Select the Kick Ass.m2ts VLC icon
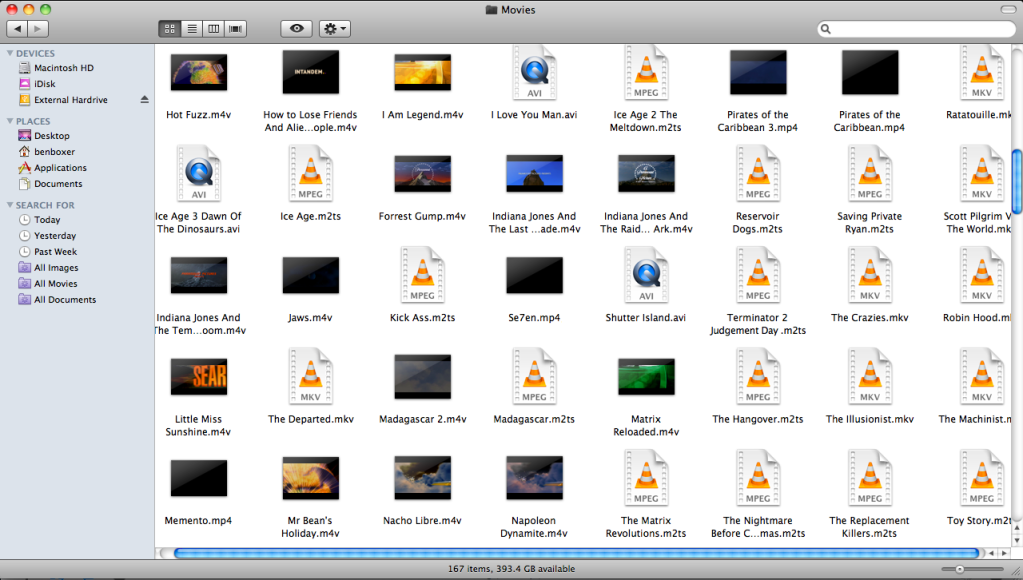1023x580 pixels. click(423, 275)
